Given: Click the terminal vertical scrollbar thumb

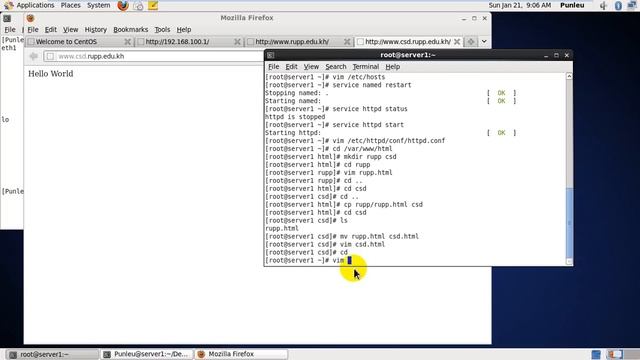Looking at the screenshot, I should [569, 223].
